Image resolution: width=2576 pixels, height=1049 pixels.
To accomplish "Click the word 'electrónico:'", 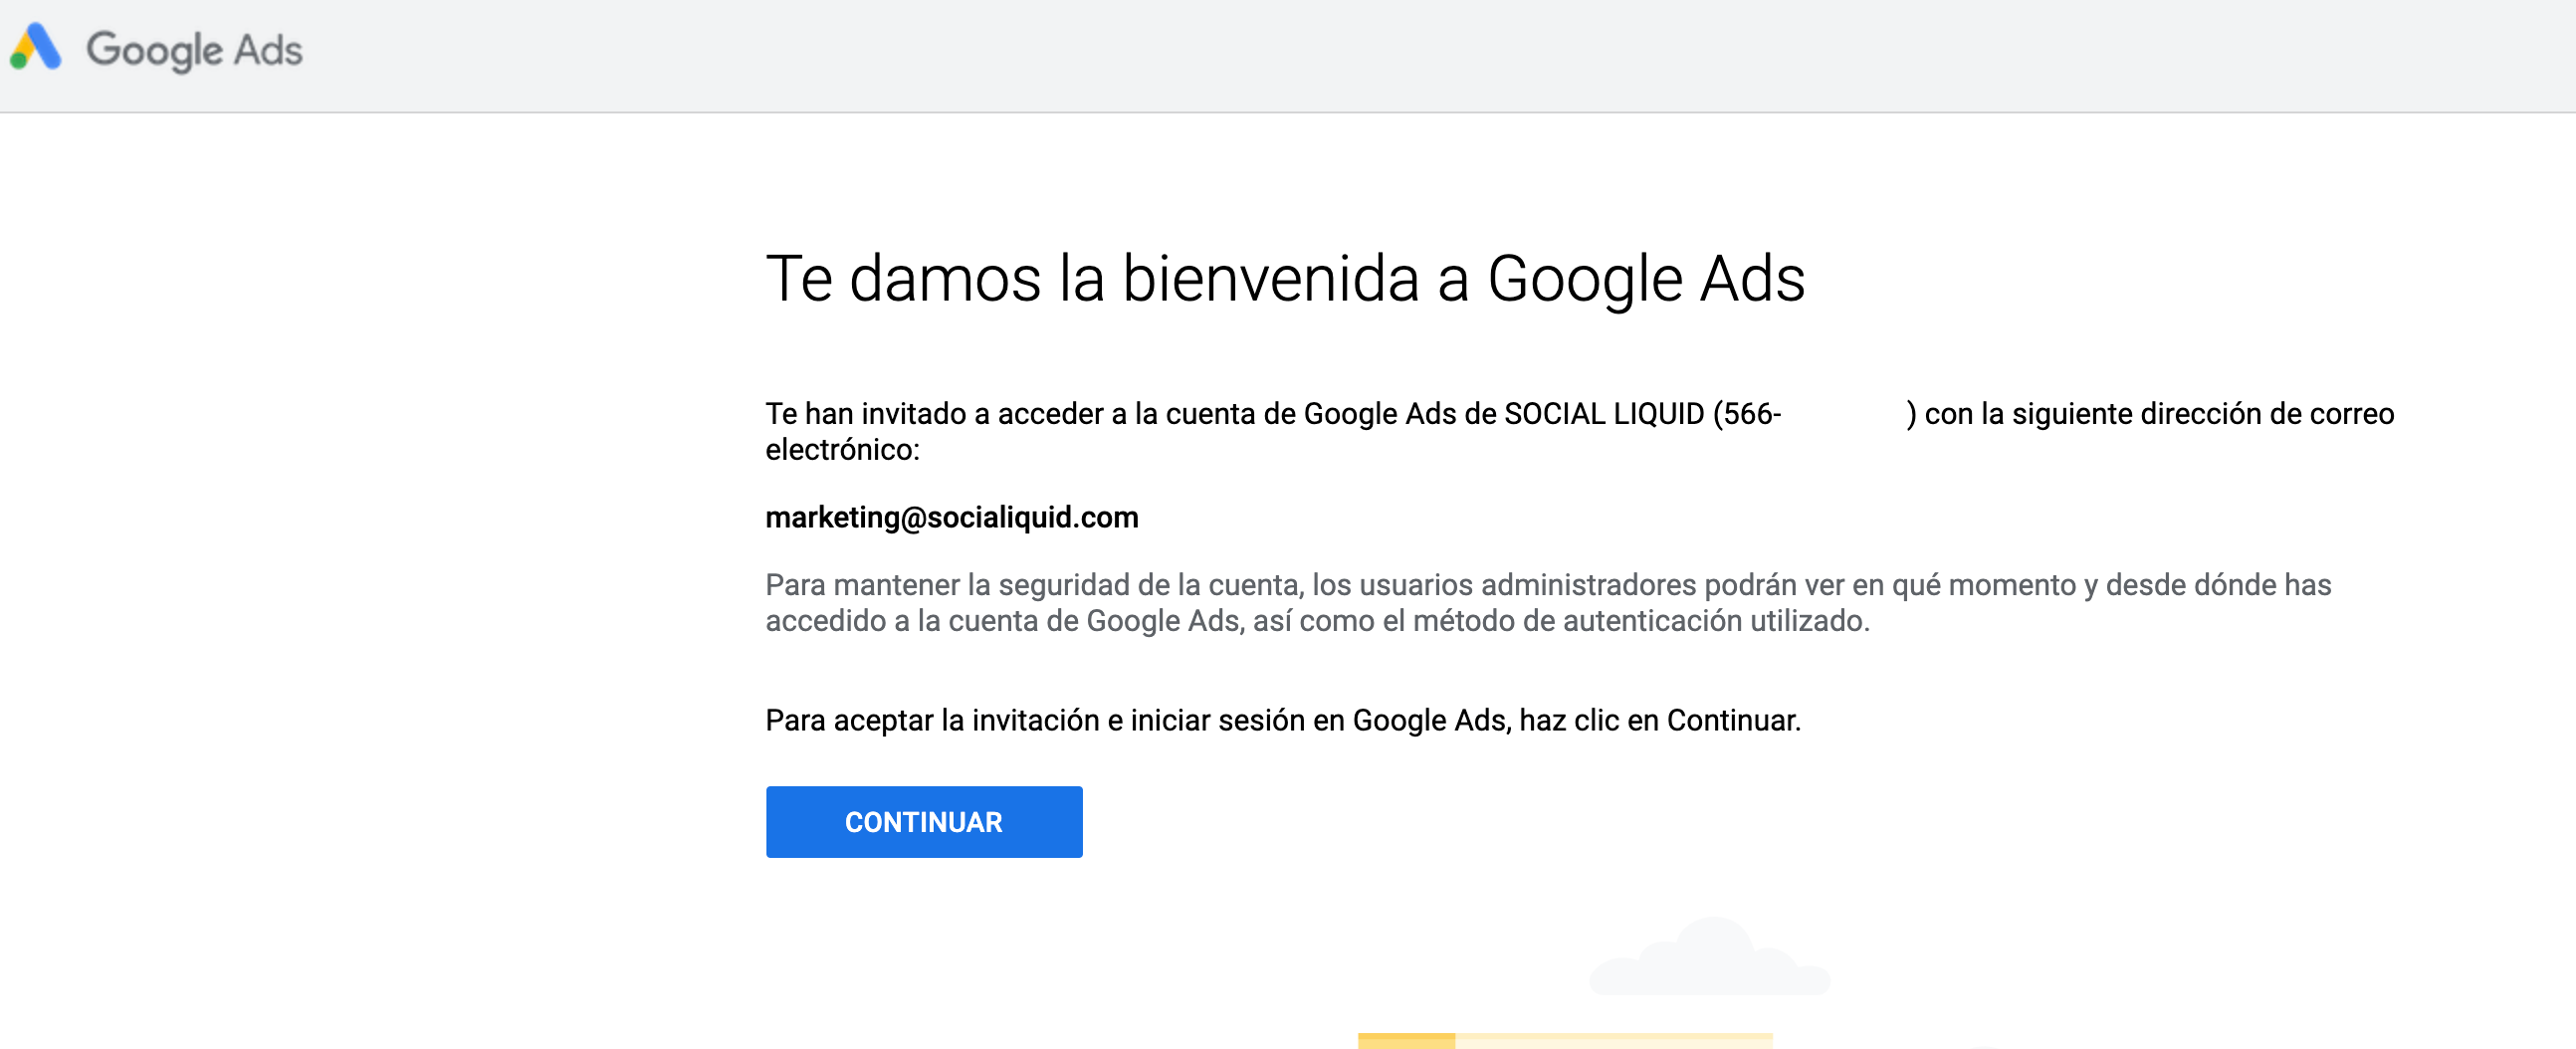I will (842, 450).
